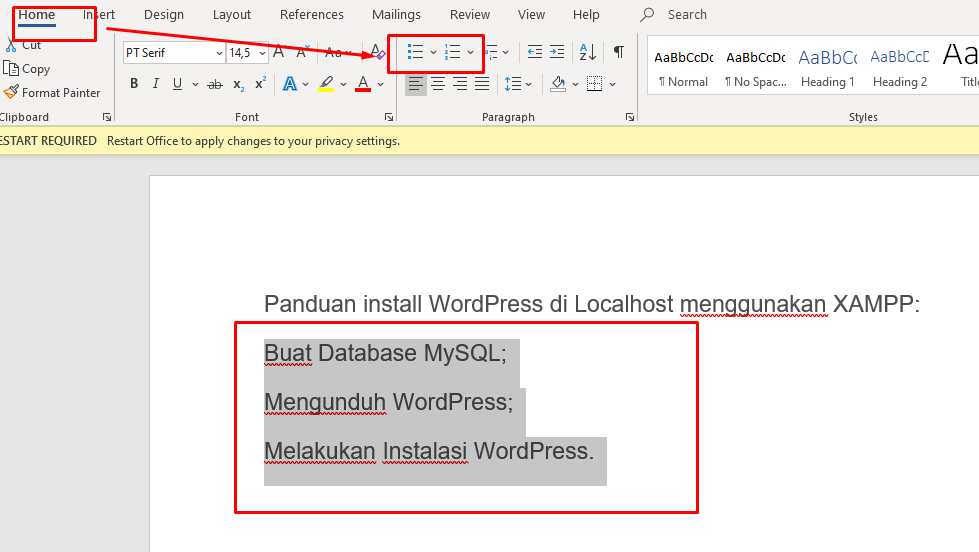Click the Cut scissors icon
Viewport: 979px width, 552px height.
11,45
